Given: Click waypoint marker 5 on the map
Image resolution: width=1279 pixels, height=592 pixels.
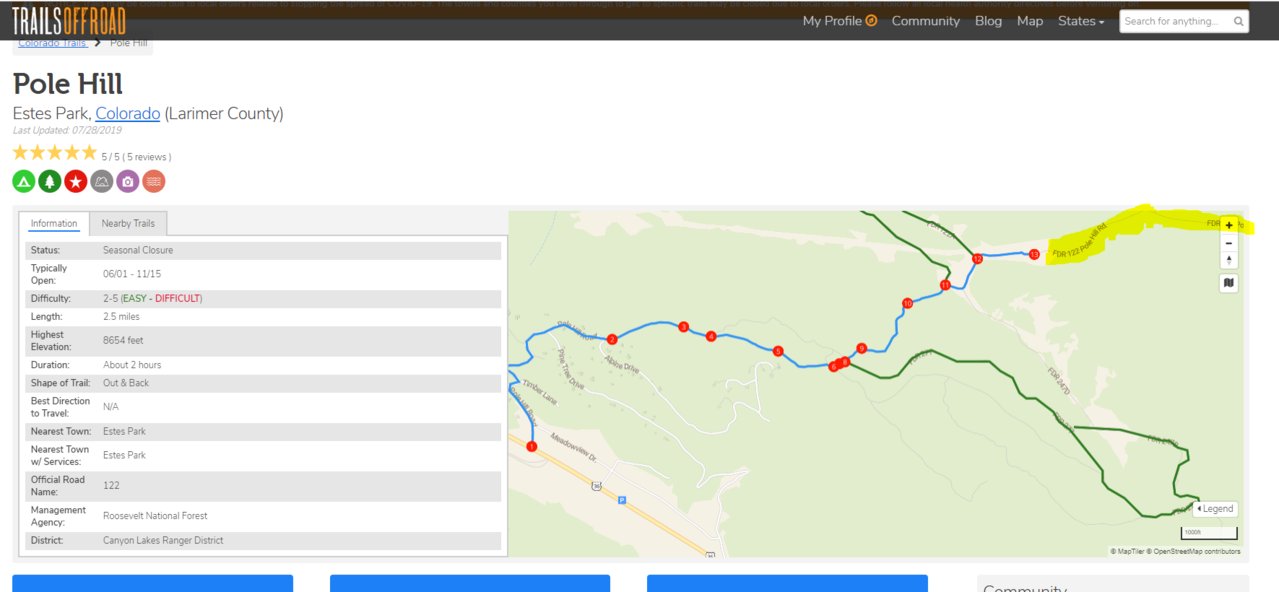Looking at the screenshot, I should tap(778, 351).
